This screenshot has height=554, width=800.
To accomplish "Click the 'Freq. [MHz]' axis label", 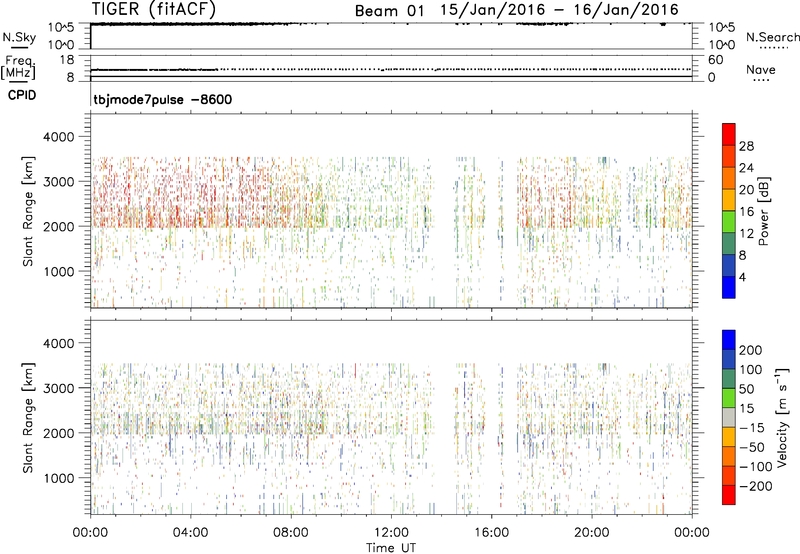I will (18, 67).
